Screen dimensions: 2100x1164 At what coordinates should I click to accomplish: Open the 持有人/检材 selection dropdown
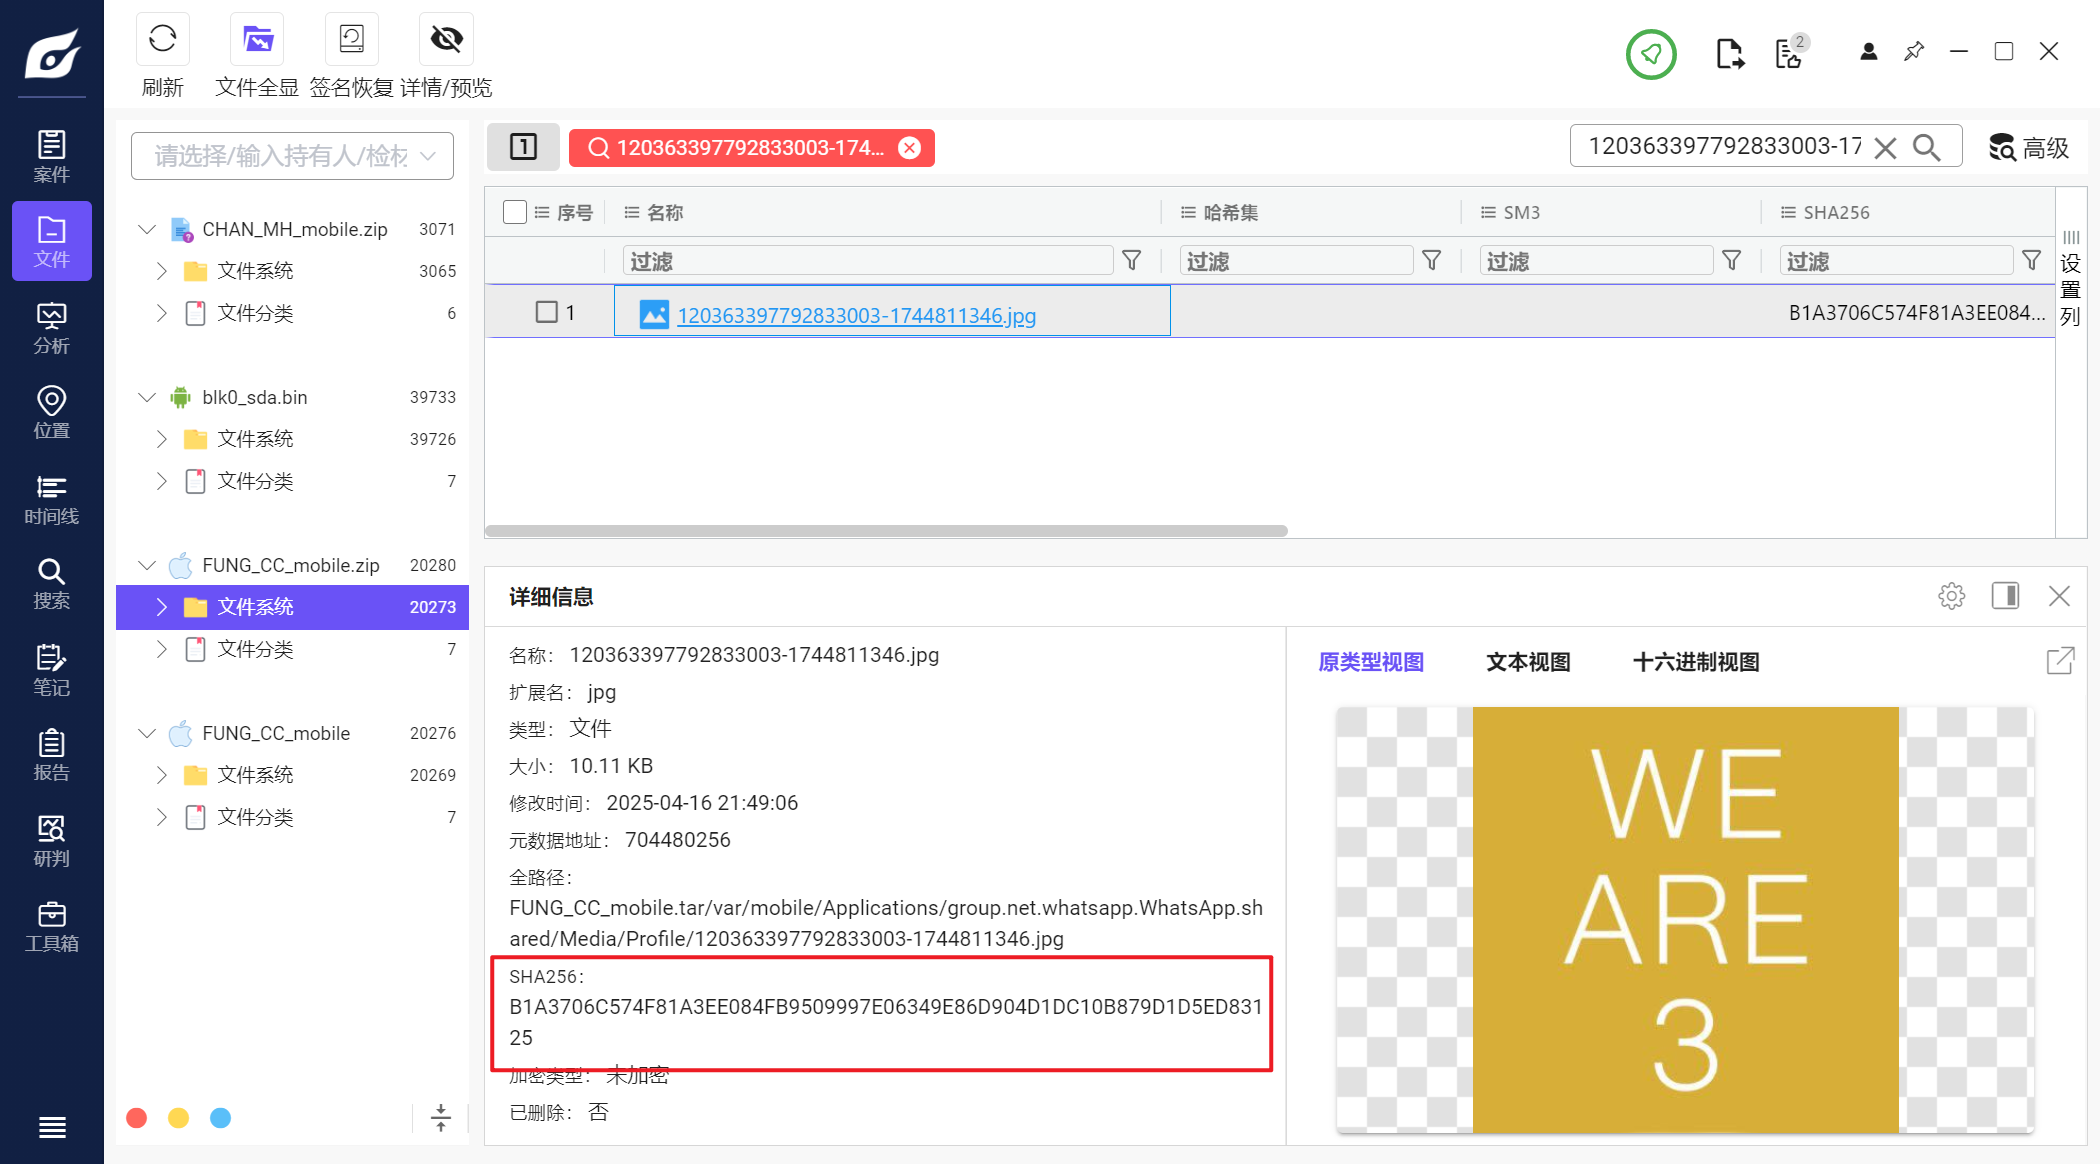click(292, 156)
